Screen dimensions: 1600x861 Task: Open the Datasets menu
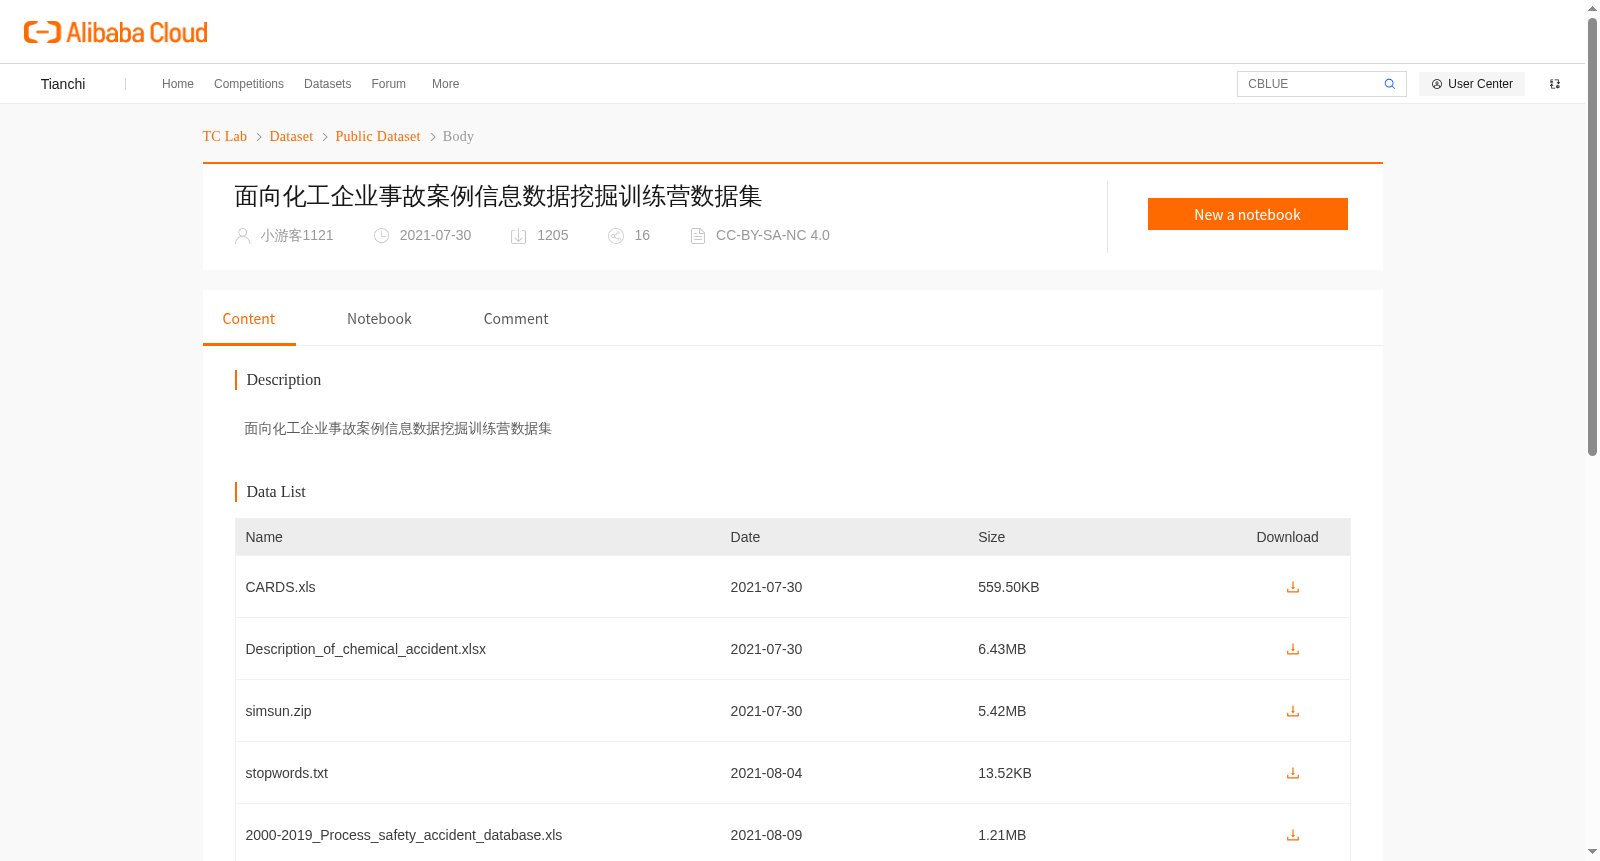[x=327, y=84]
